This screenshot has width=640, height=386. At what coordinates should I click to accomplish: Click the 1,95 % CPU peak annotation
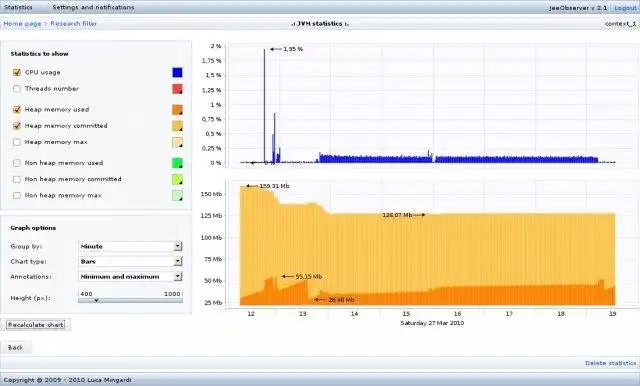(x=293, y=49)
